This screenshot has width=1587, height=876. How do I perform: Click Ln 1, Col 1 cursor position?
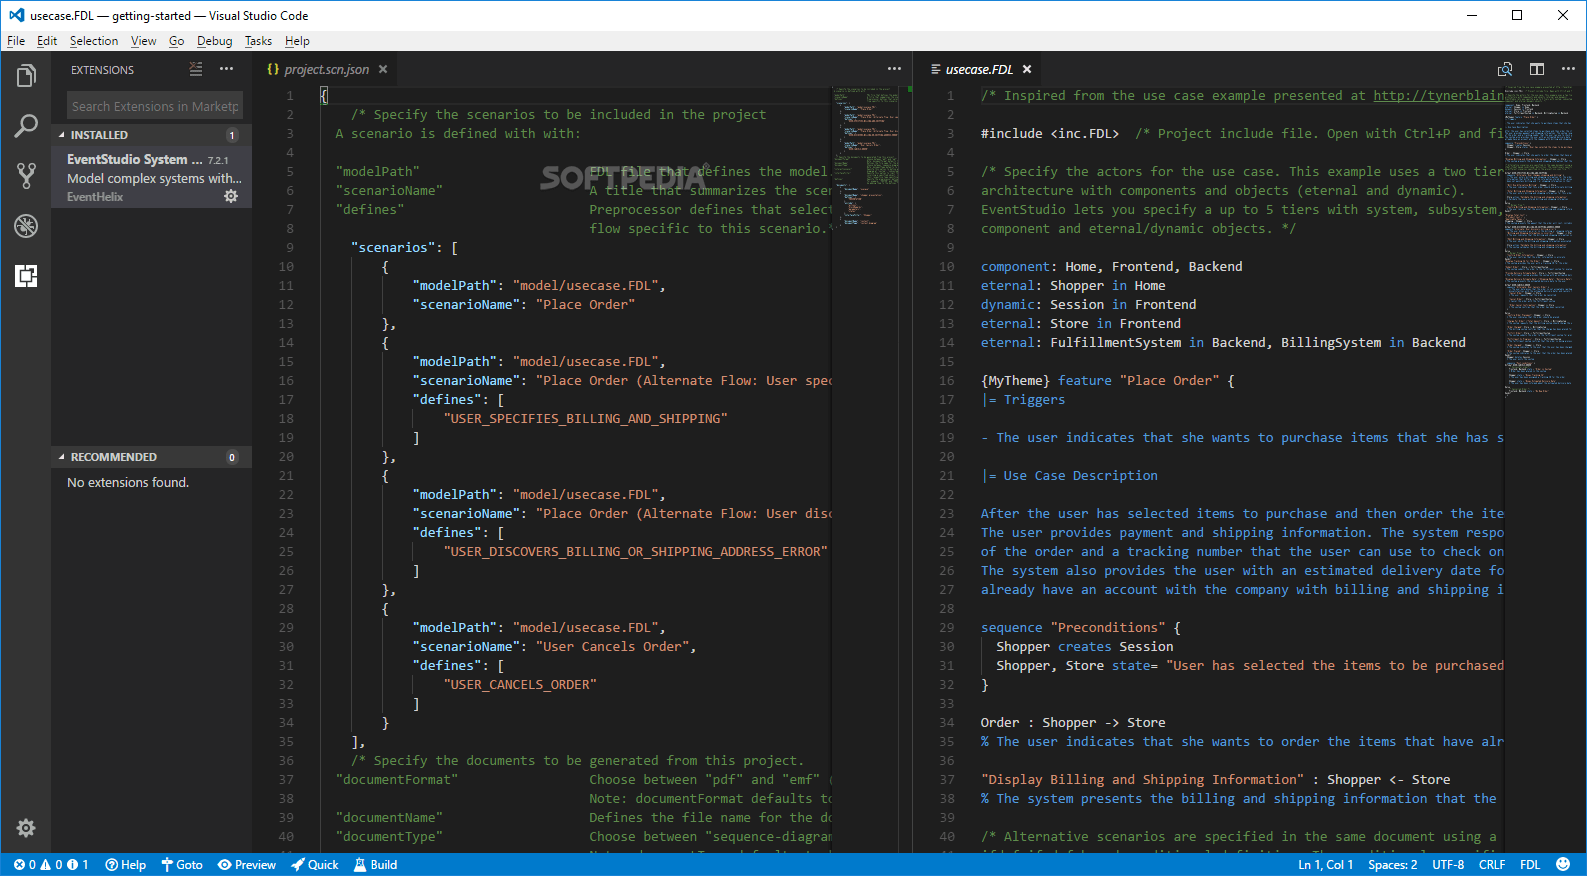(1325, 865)
